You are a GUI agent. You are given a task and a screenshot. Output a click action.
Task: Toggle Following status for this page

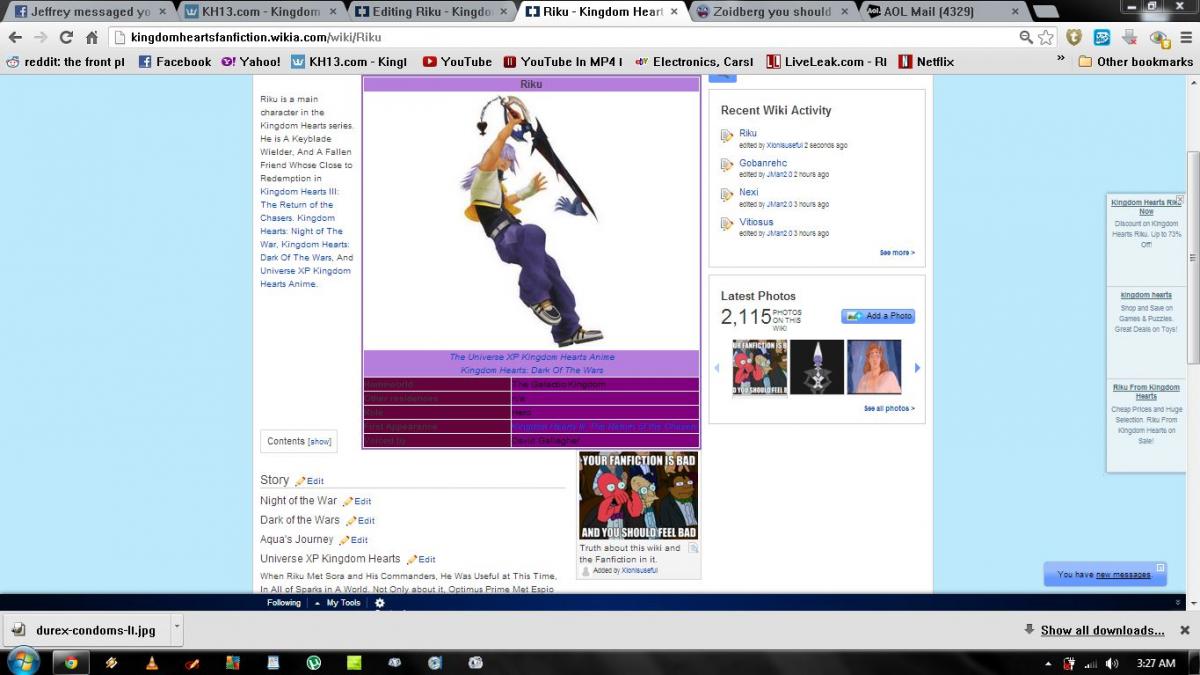[283, 603]
